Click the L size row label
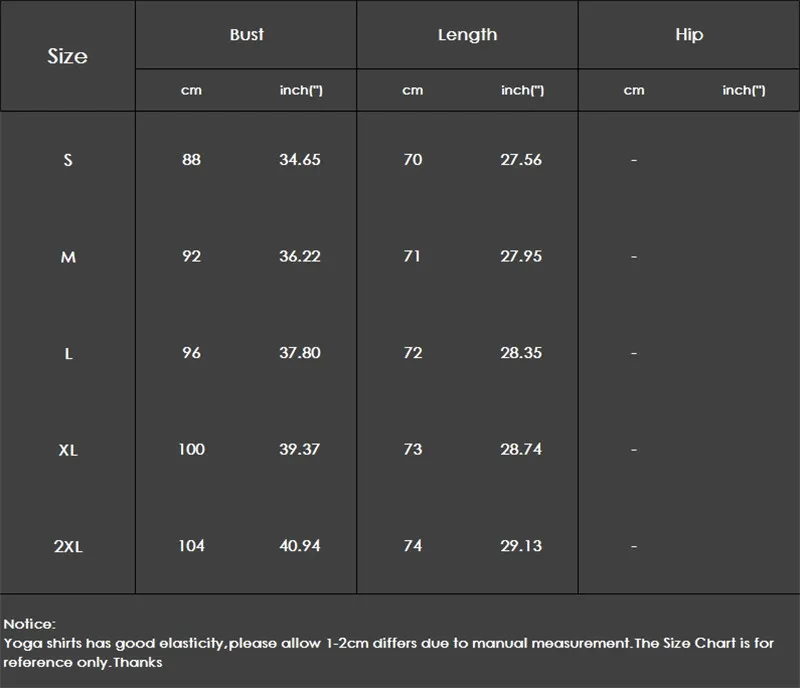 68,353
